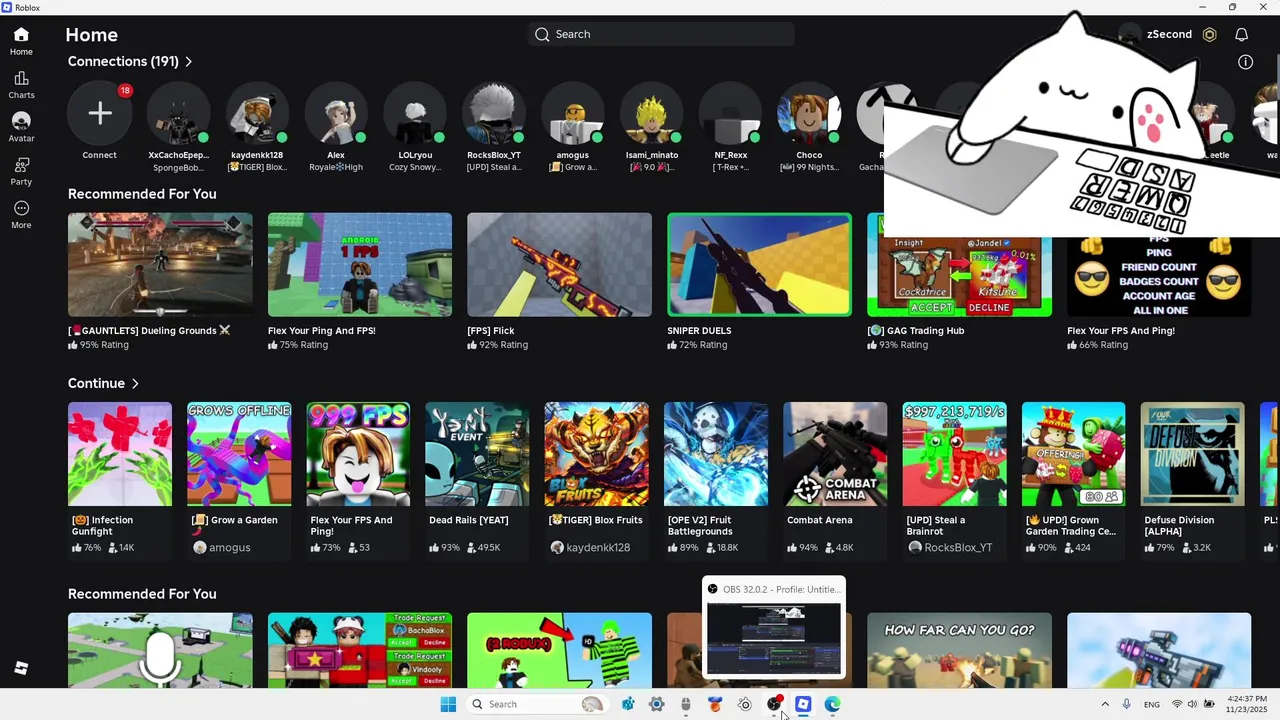Open kaydenkk128's avatar in Connections
The image size is (1280, 720).
(x=257, y=113)
